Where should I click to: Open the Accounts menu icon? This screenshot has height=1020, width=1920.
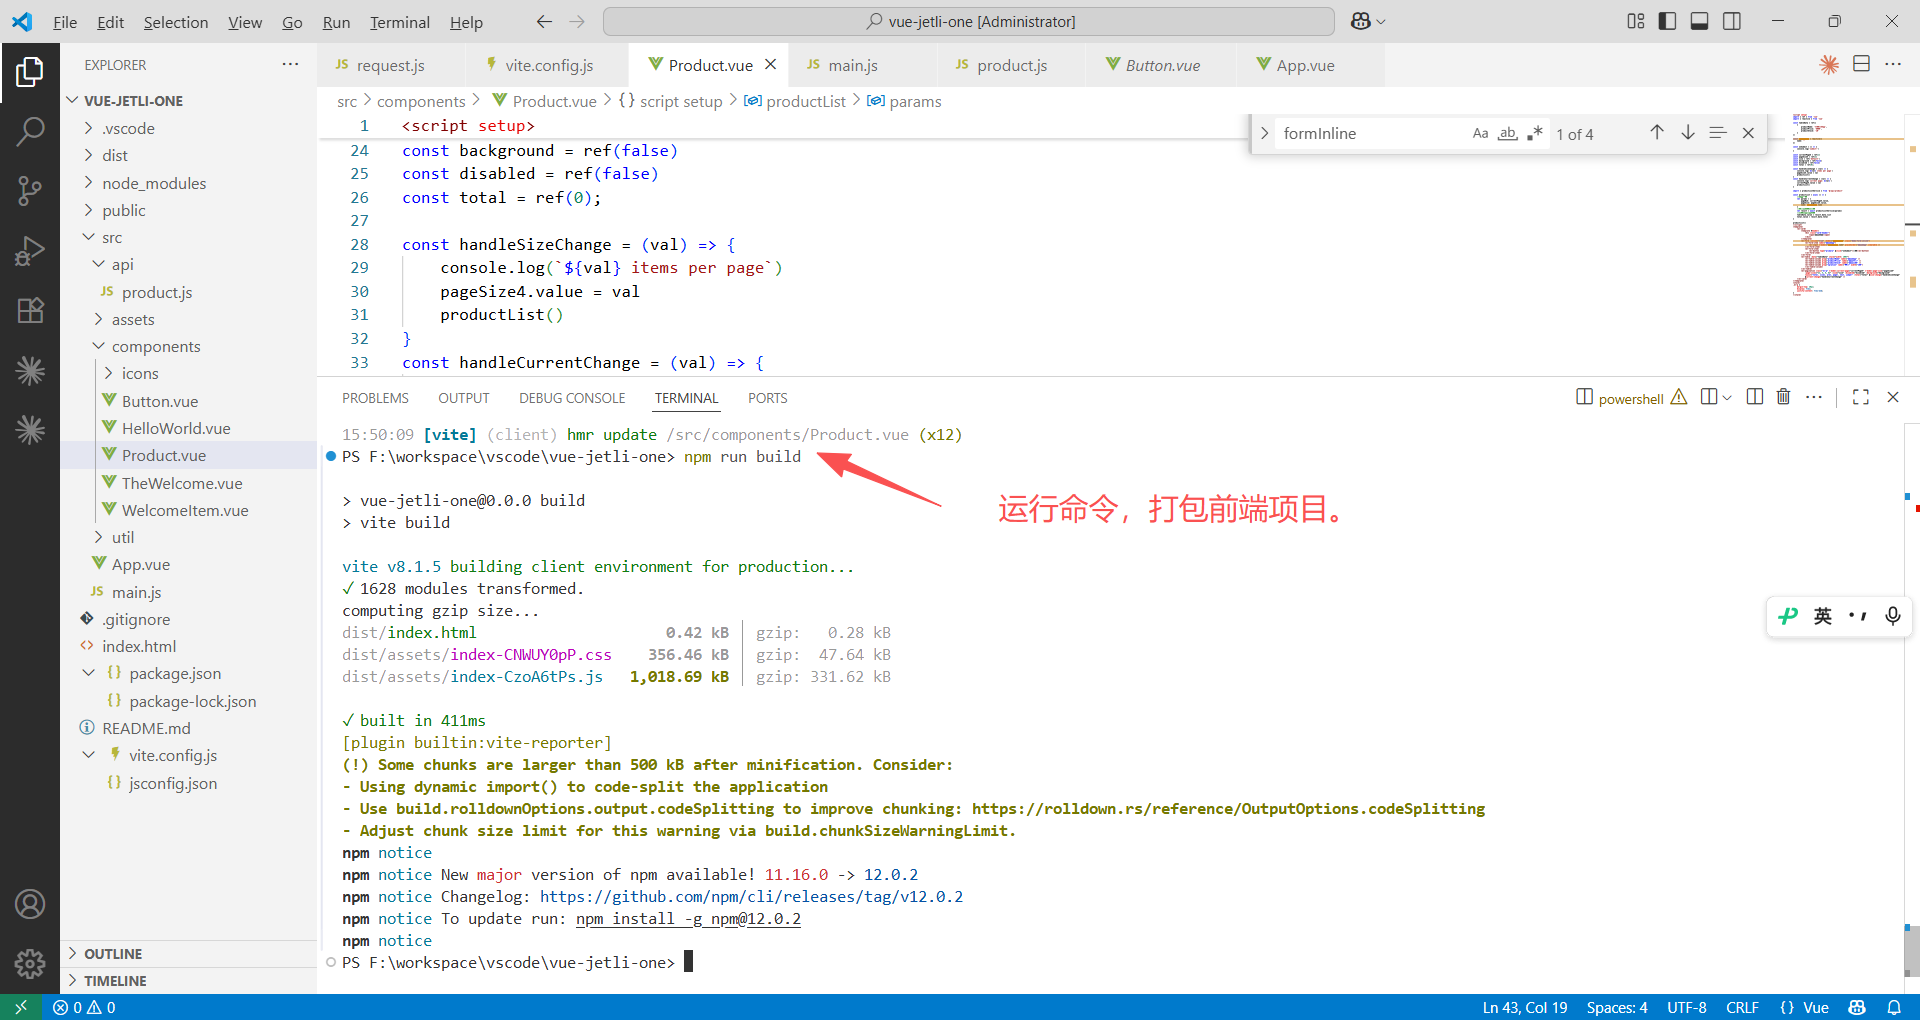[30, 904]
